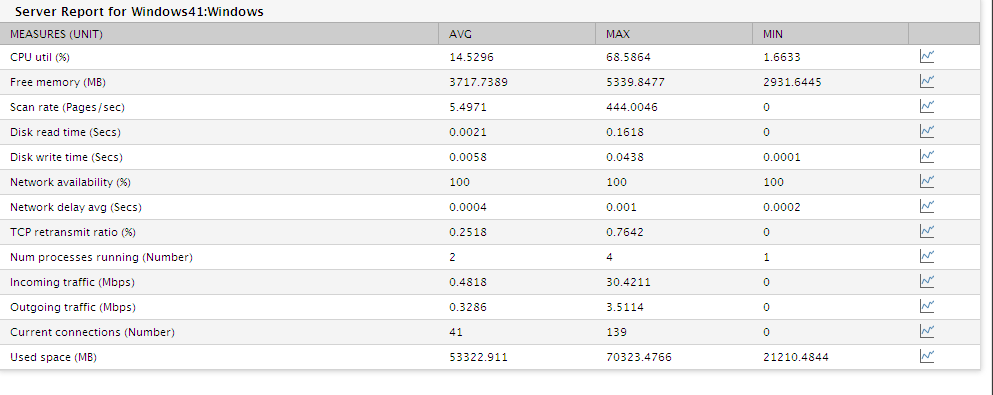This screenshot has height=395, width=993.
Task: Click CPU util average value 14.5296
Action: pyautogui.click(x=471, y=57)
